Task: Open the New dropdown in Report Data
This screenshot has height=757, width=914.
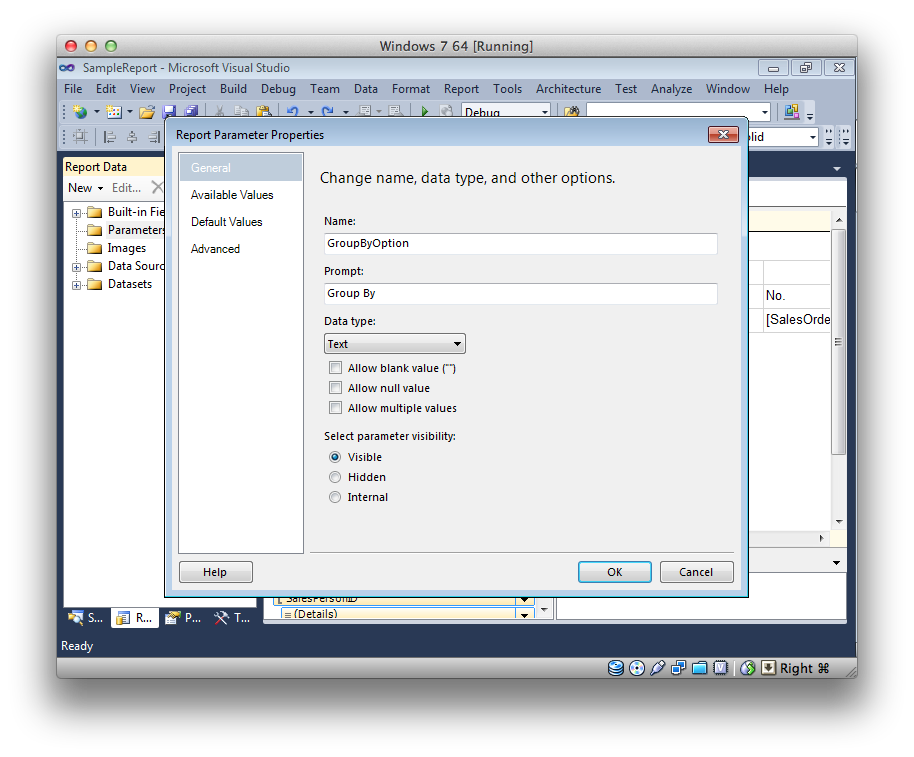Action: pos(86,188)
